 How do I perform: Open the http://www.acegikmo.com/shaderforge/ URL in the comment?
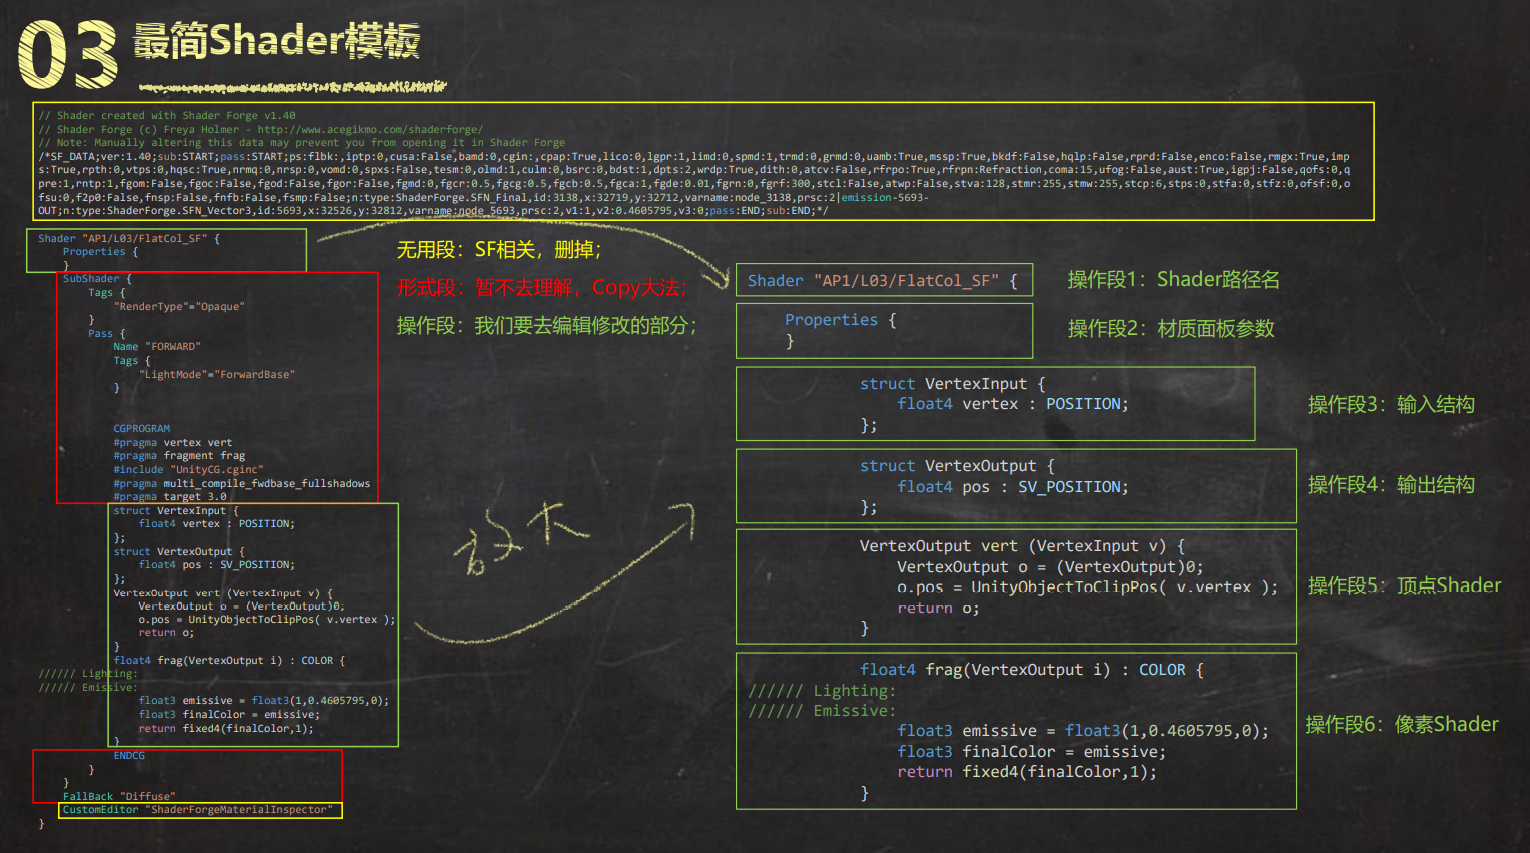[370, 129]
